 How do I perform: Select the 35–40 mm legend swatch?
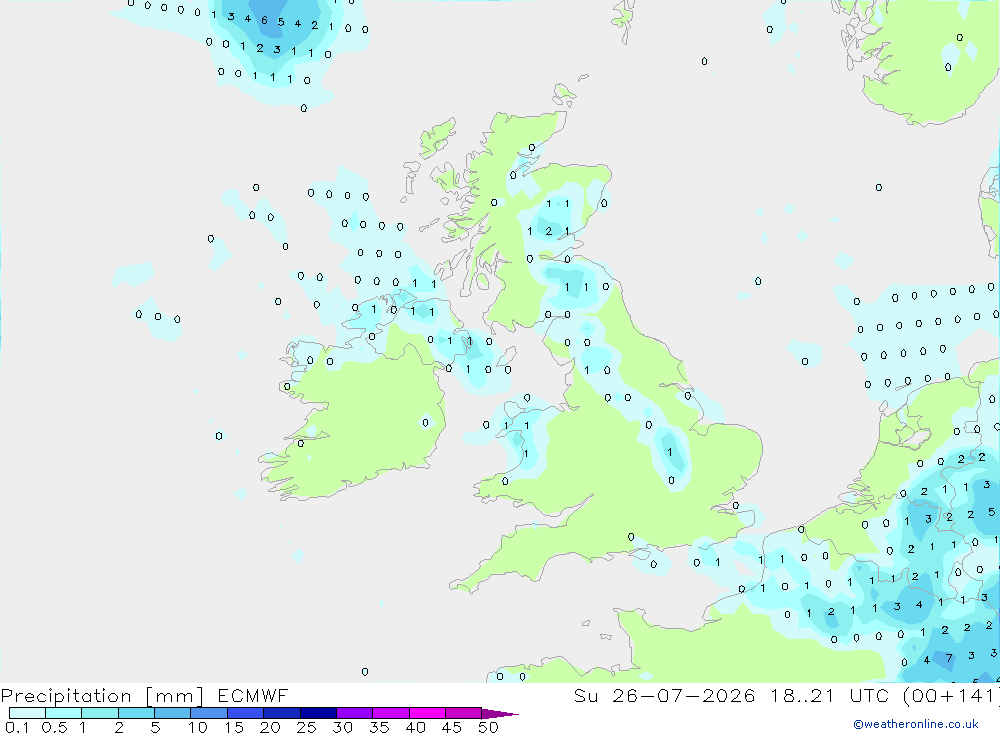point(390,713)
